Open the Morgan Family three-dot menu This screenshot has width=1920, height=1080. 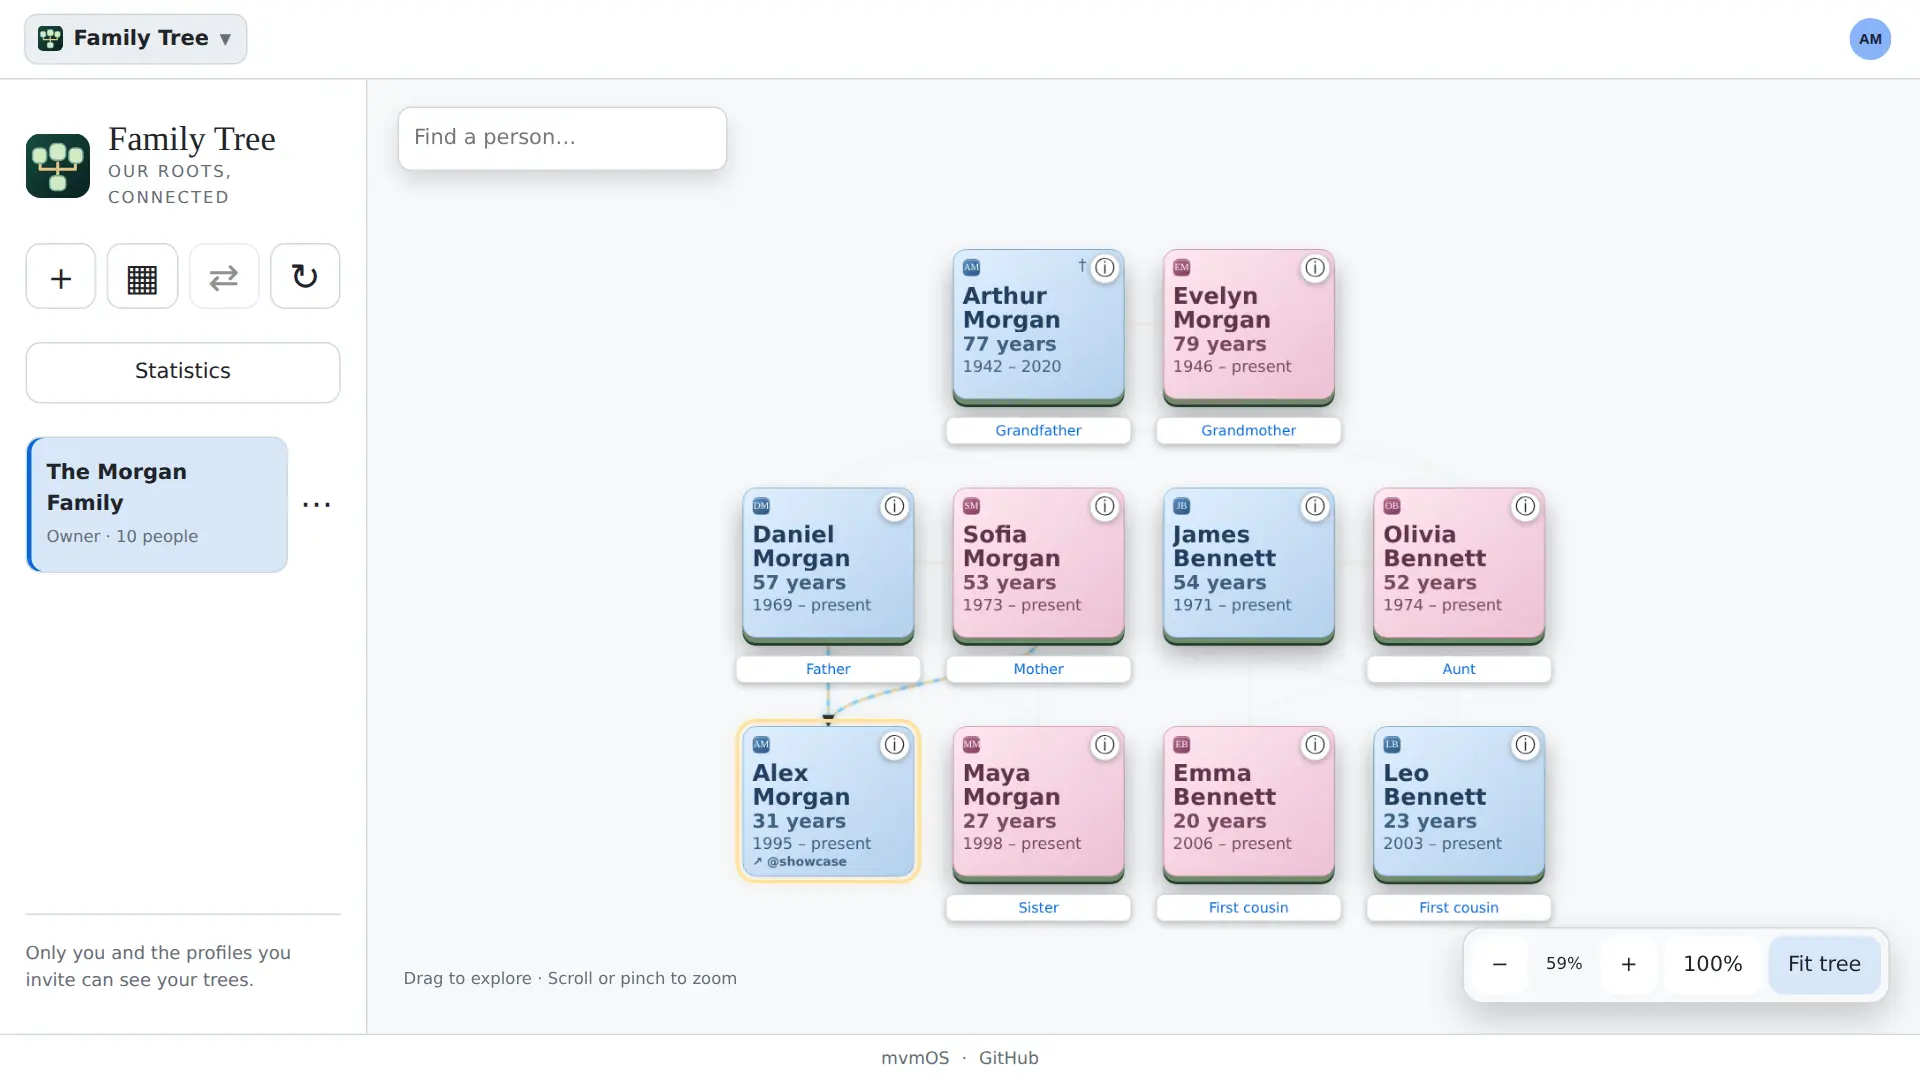(317, 505)
